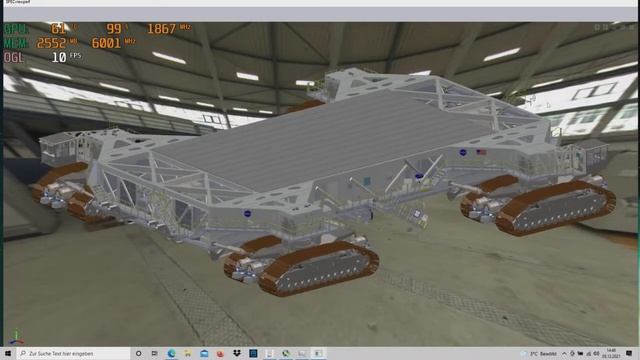Image resolution: width=640 pixels, height=360 pixels.
Task: Click the OGL '10 FPS' counter
Action: (66, 57)
